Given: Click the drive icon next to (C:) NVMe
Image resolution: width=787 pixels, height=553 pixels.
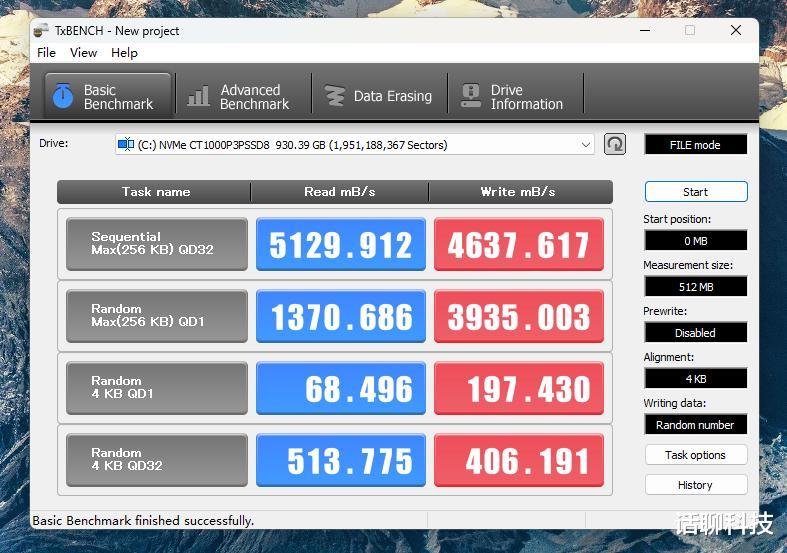Looking at the screenshot, I should coord(125,145).
